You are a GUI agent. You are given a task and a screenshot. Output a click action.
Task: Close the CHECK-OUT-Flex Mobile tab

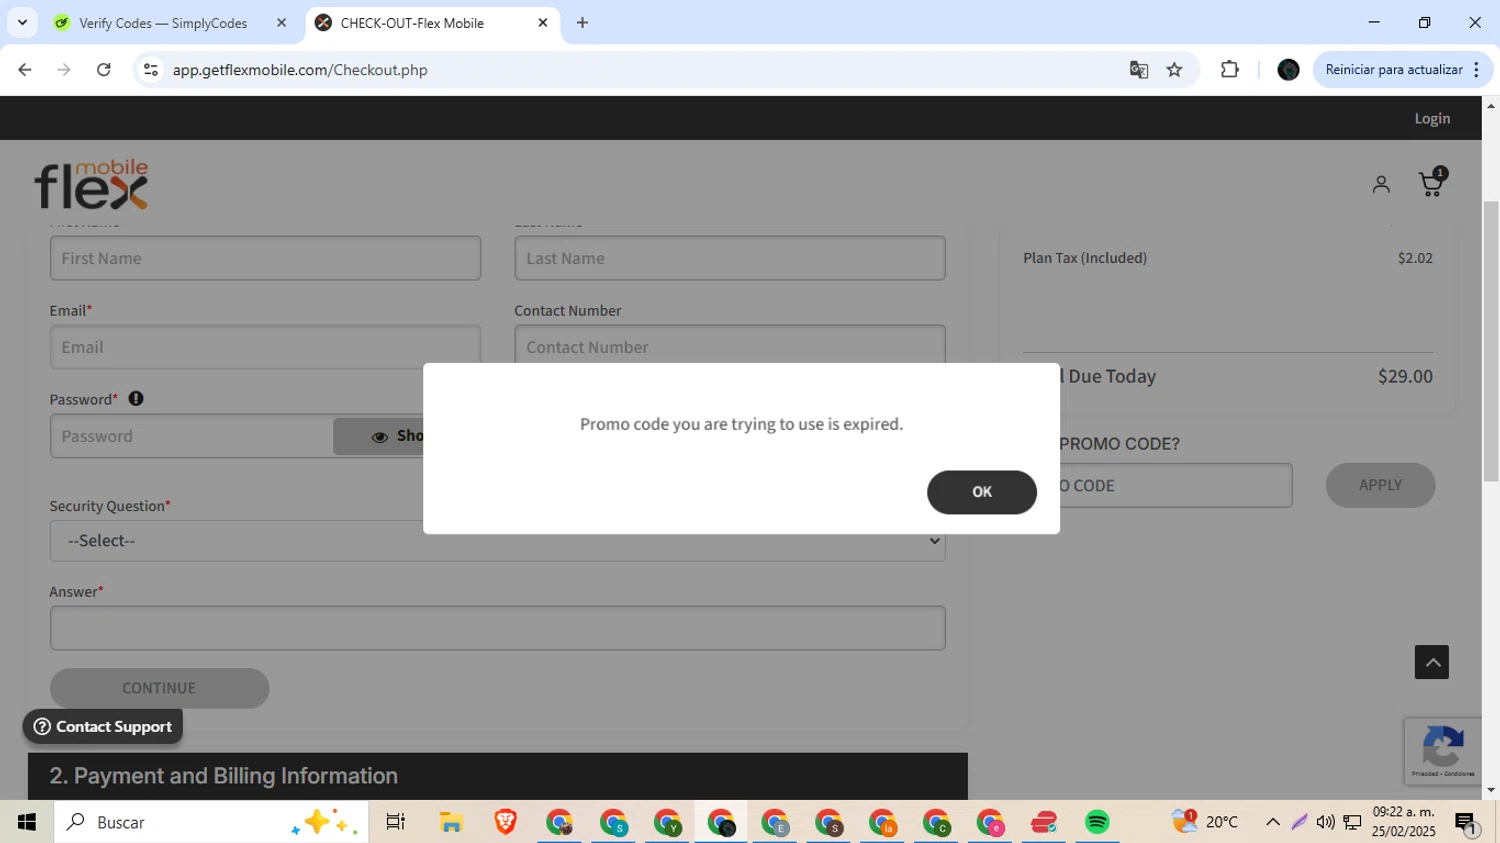click(543, 23)
